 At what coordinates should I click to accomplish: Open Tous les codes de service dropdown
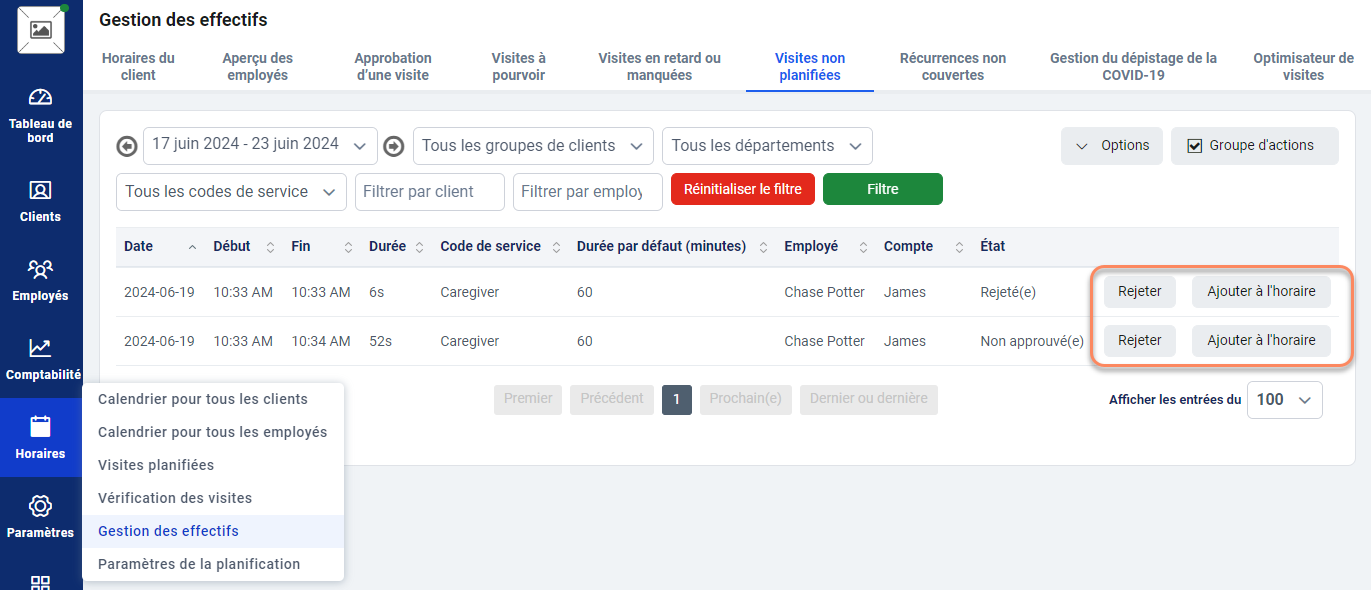click(231, 192)
